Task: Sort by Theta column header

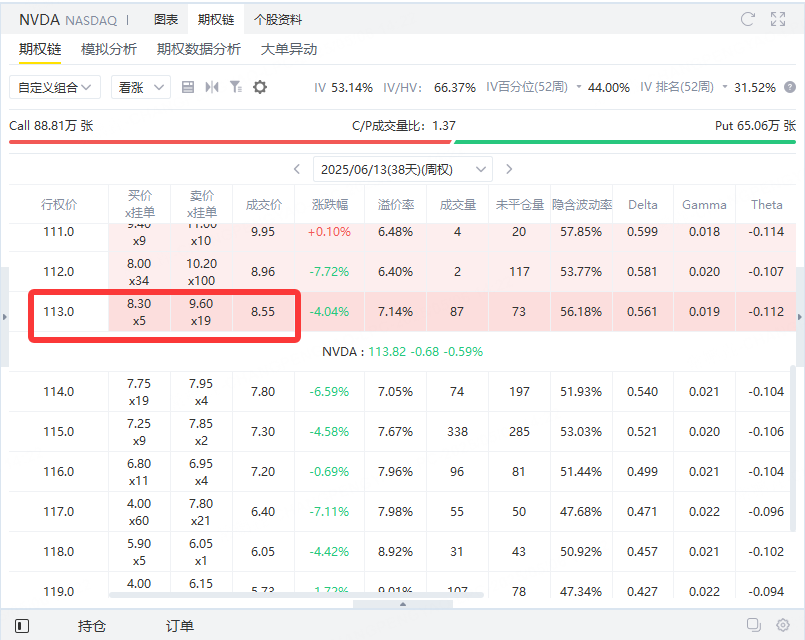Action: (x=766, y=205)
